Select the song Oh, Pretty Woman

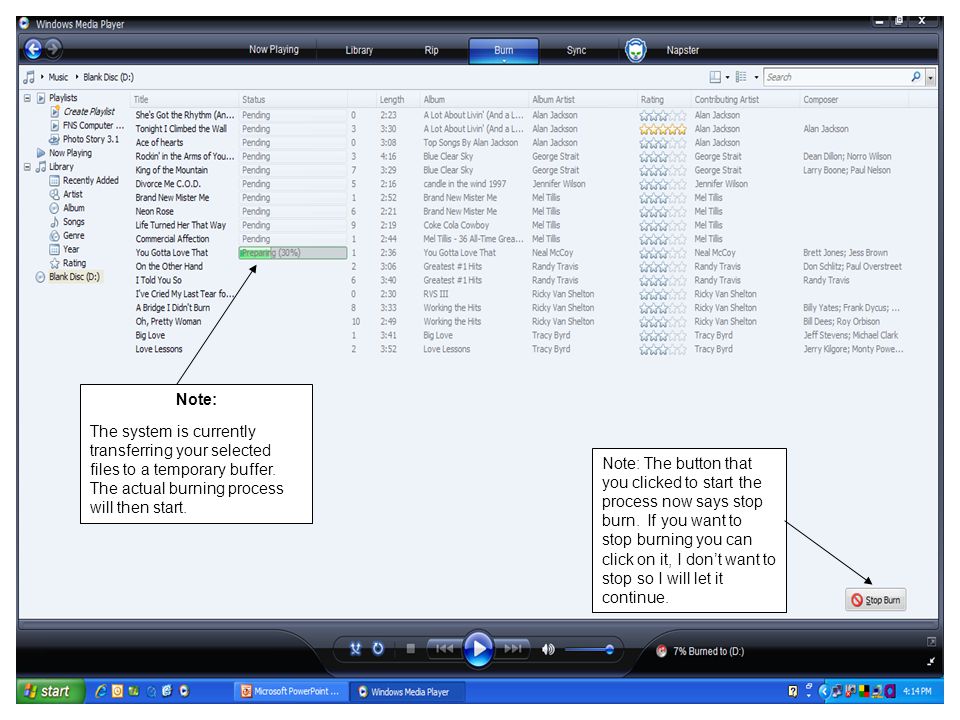click(168, 321)
